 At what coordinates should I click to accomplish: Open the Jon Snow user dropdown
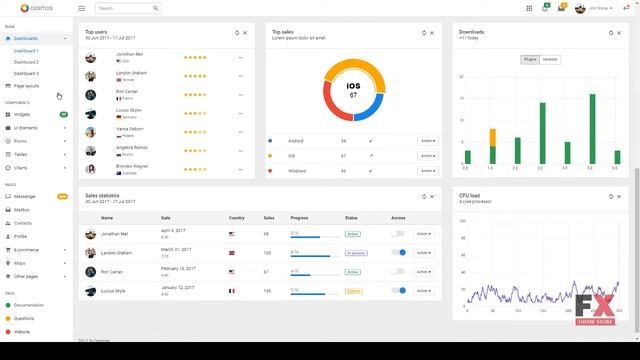pyautogui.click(x=594, y=8)
